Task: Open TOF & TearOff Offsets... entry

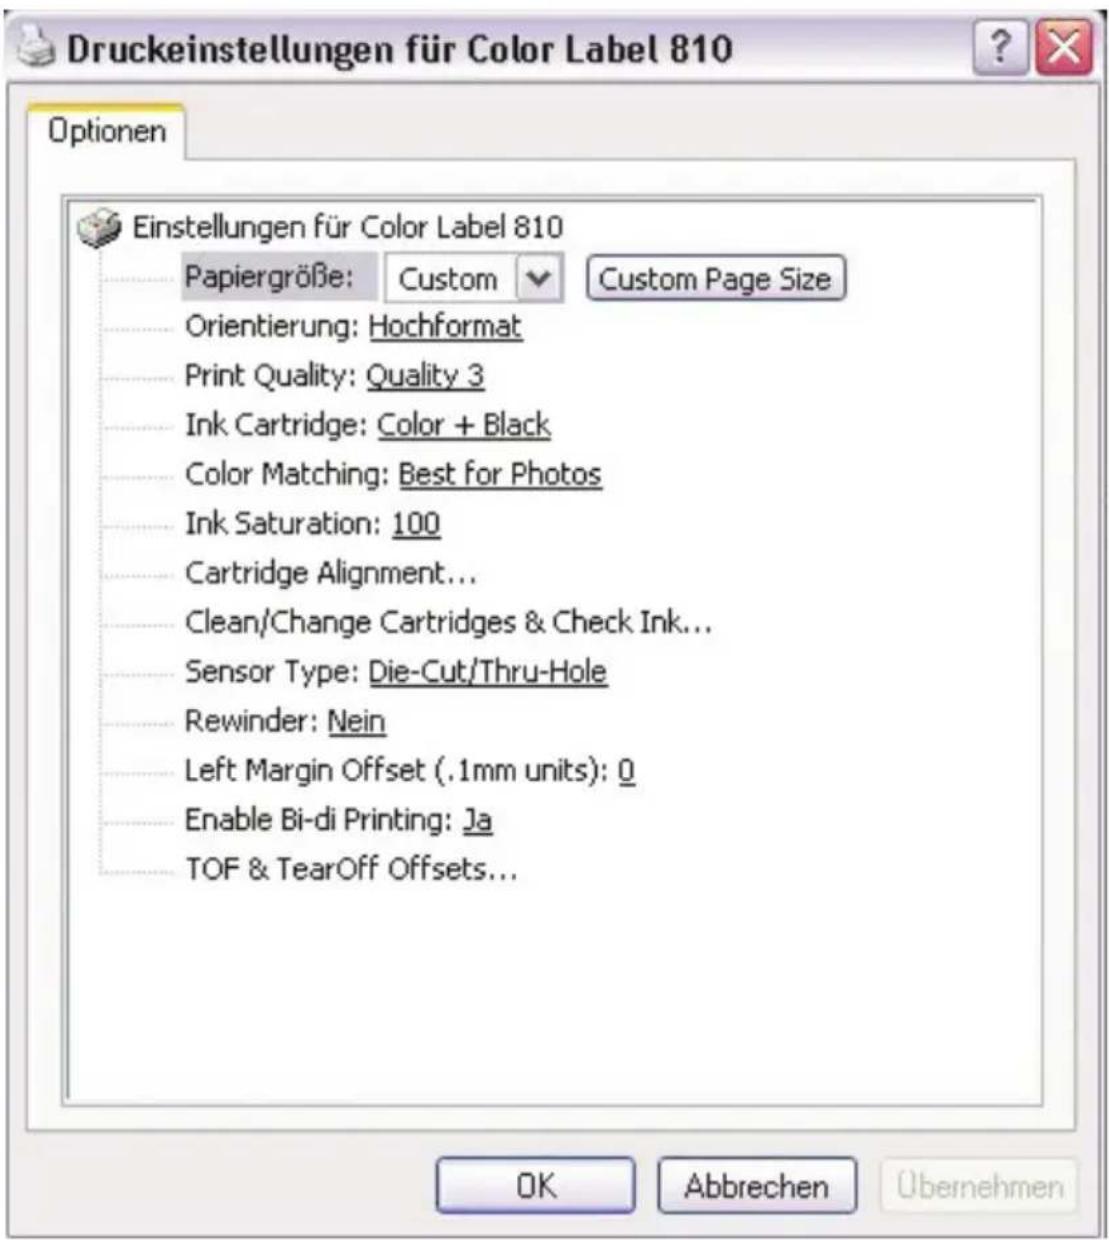Action: pyautogui.click(x=351, y=868)
